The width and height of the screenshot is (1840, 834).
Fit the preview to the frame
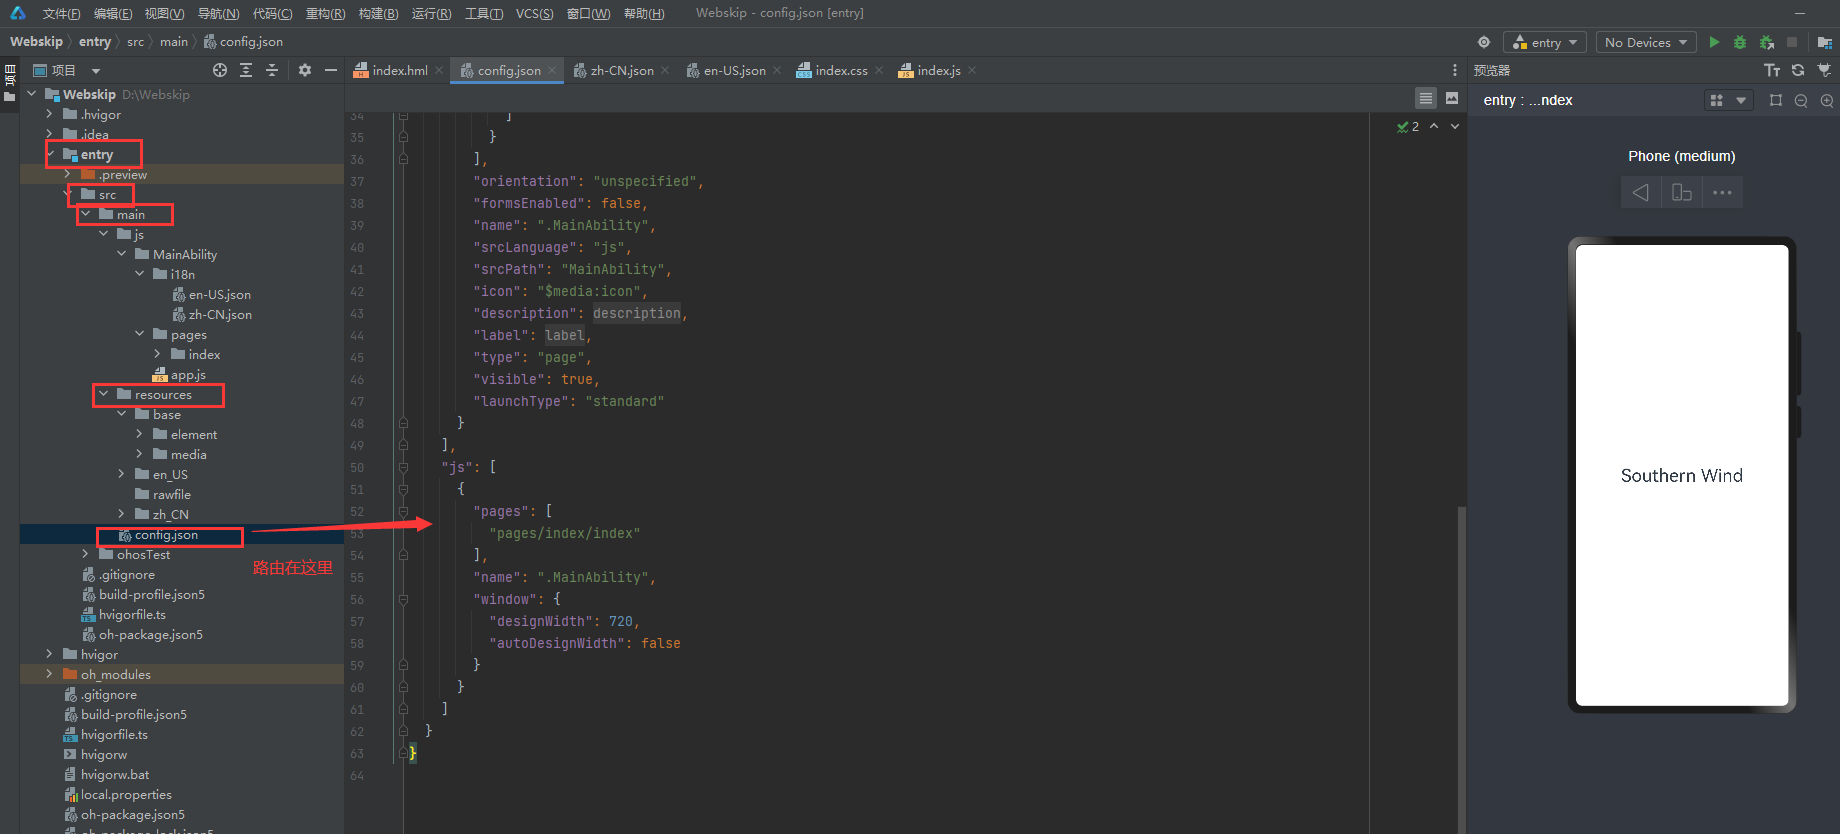[x=1776, y=100]
